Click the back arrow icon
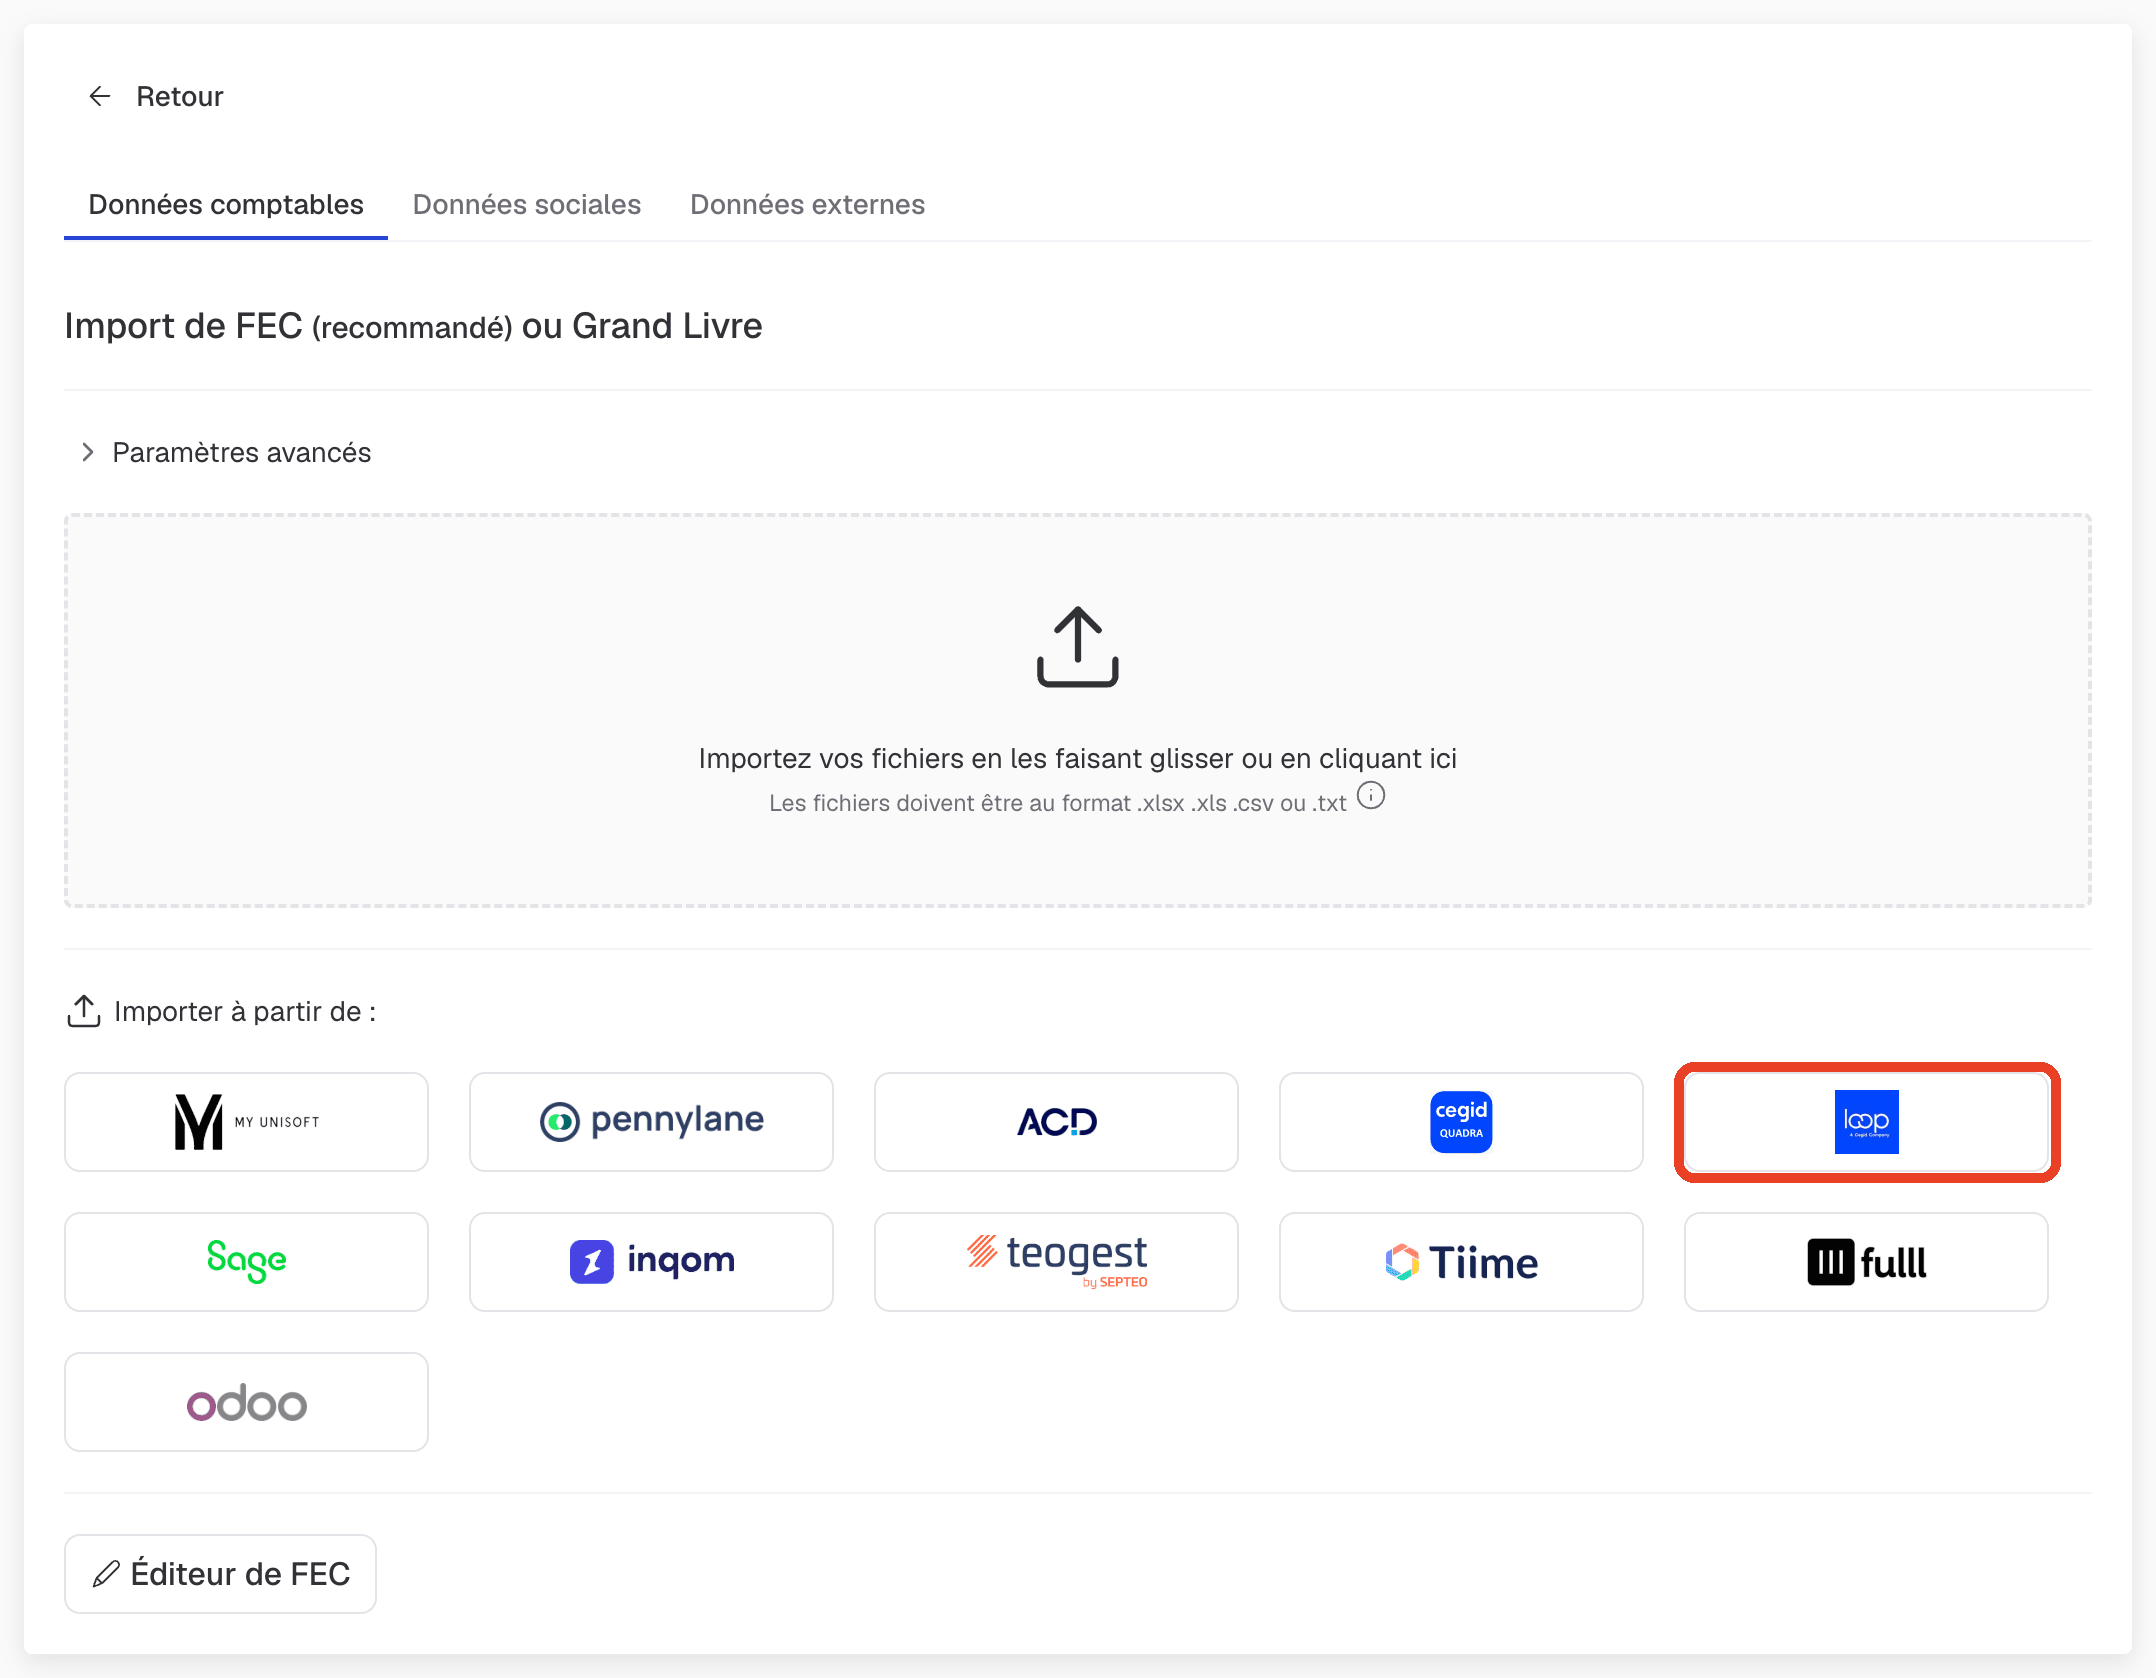 100,96
